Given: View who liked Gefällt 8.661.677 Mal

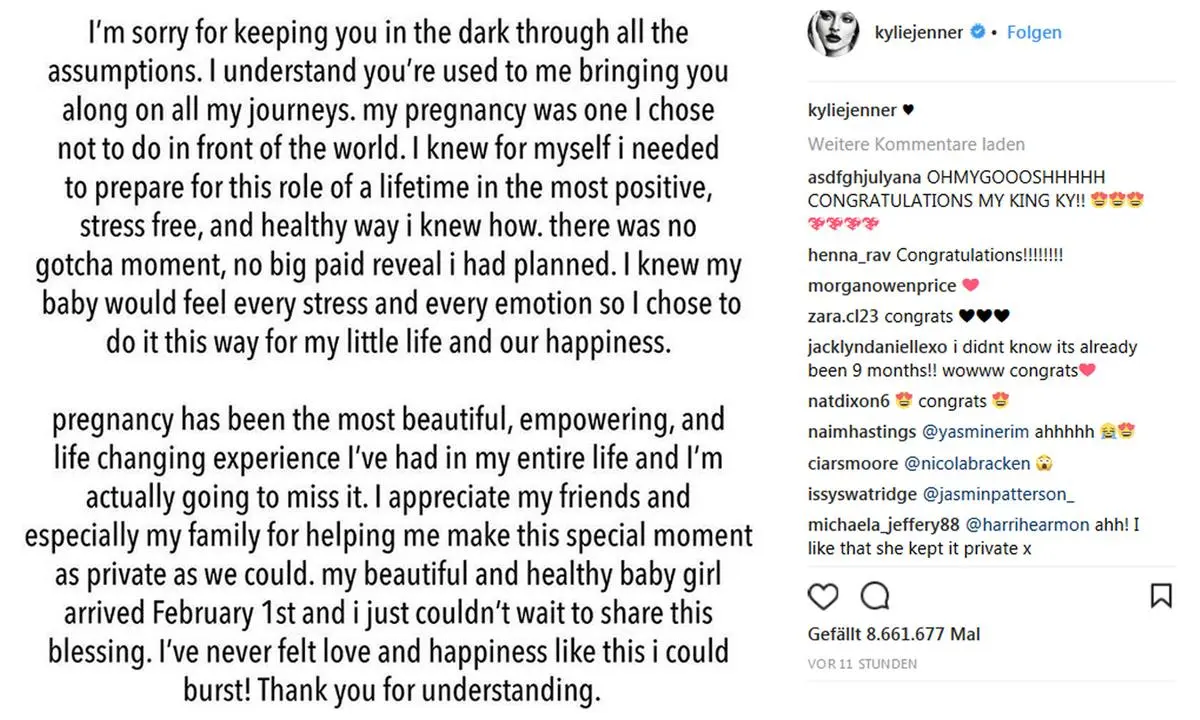Looking at the screenshot, I should 893,633.
